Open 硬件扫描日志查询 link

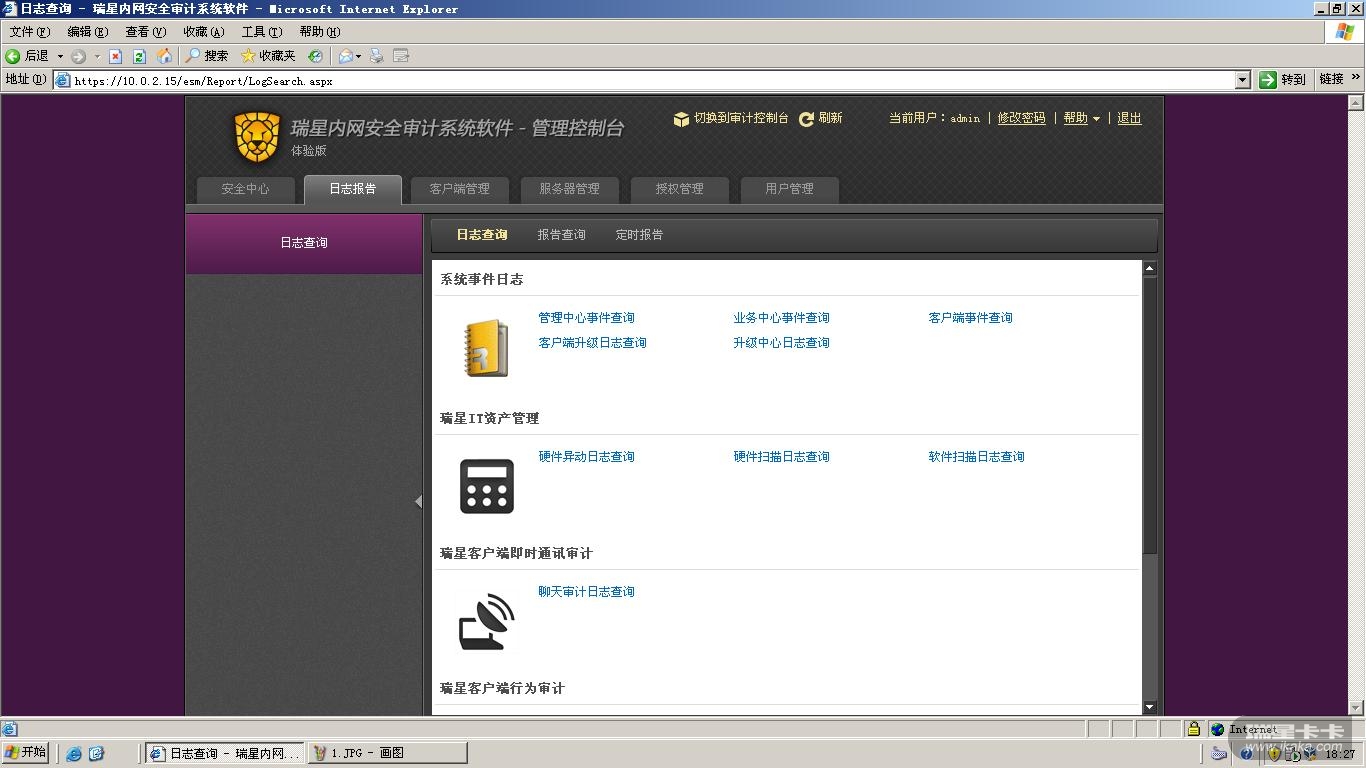point(781,457)
